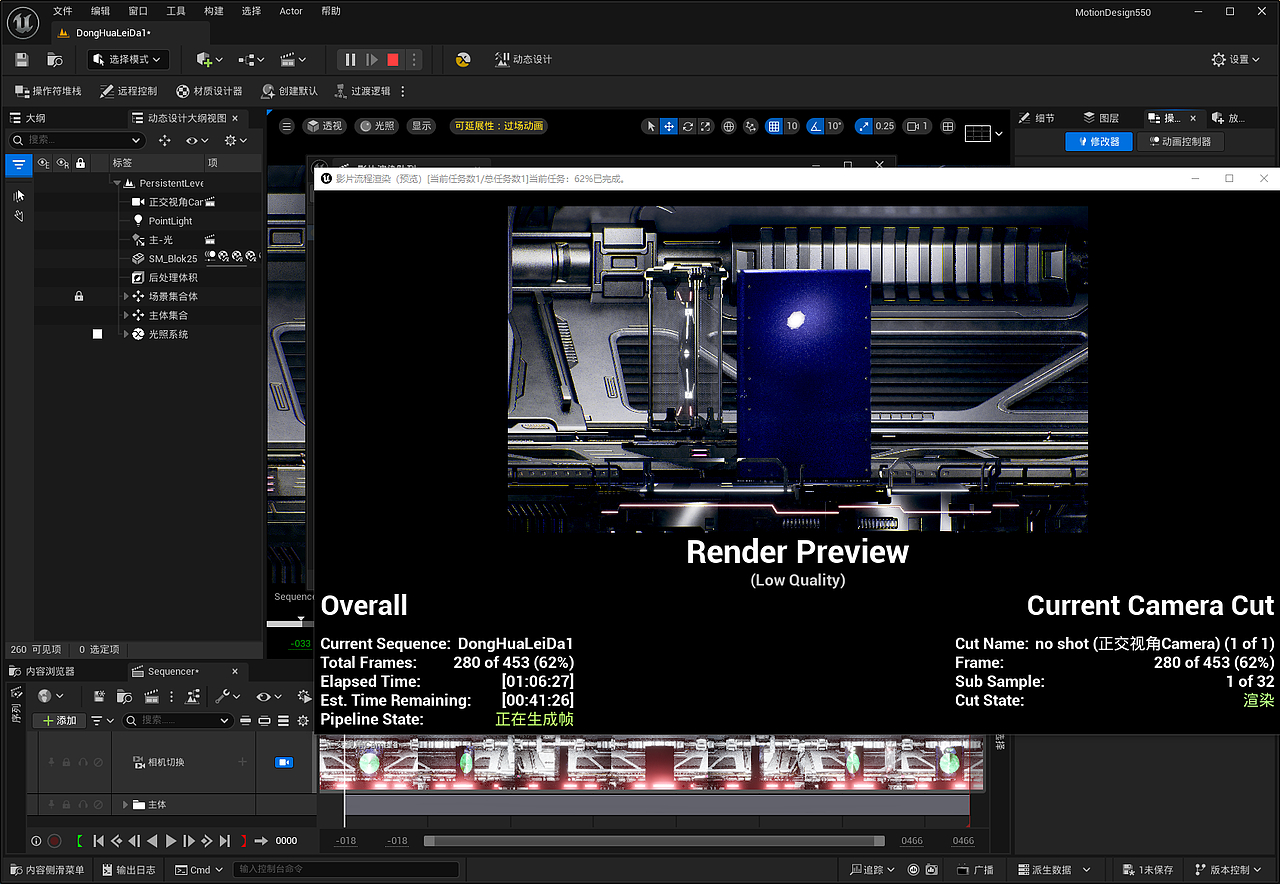
Task: Open the 选择模式 dropdown
Action: tap(129, 60)
